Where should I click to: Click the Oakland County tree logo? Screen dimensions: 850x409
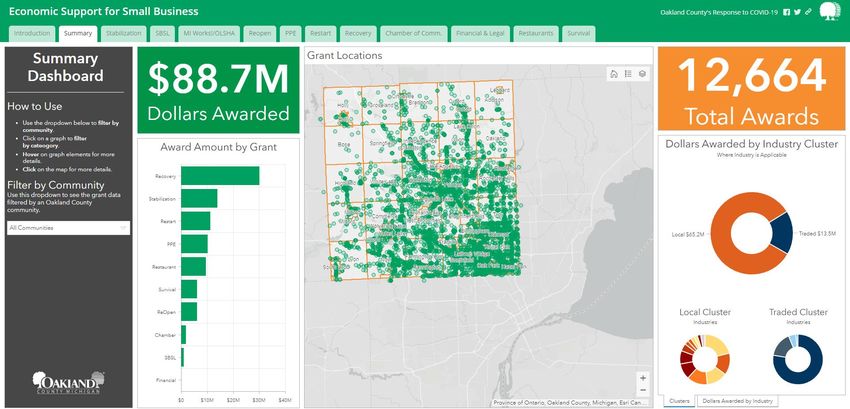point(829,11)
